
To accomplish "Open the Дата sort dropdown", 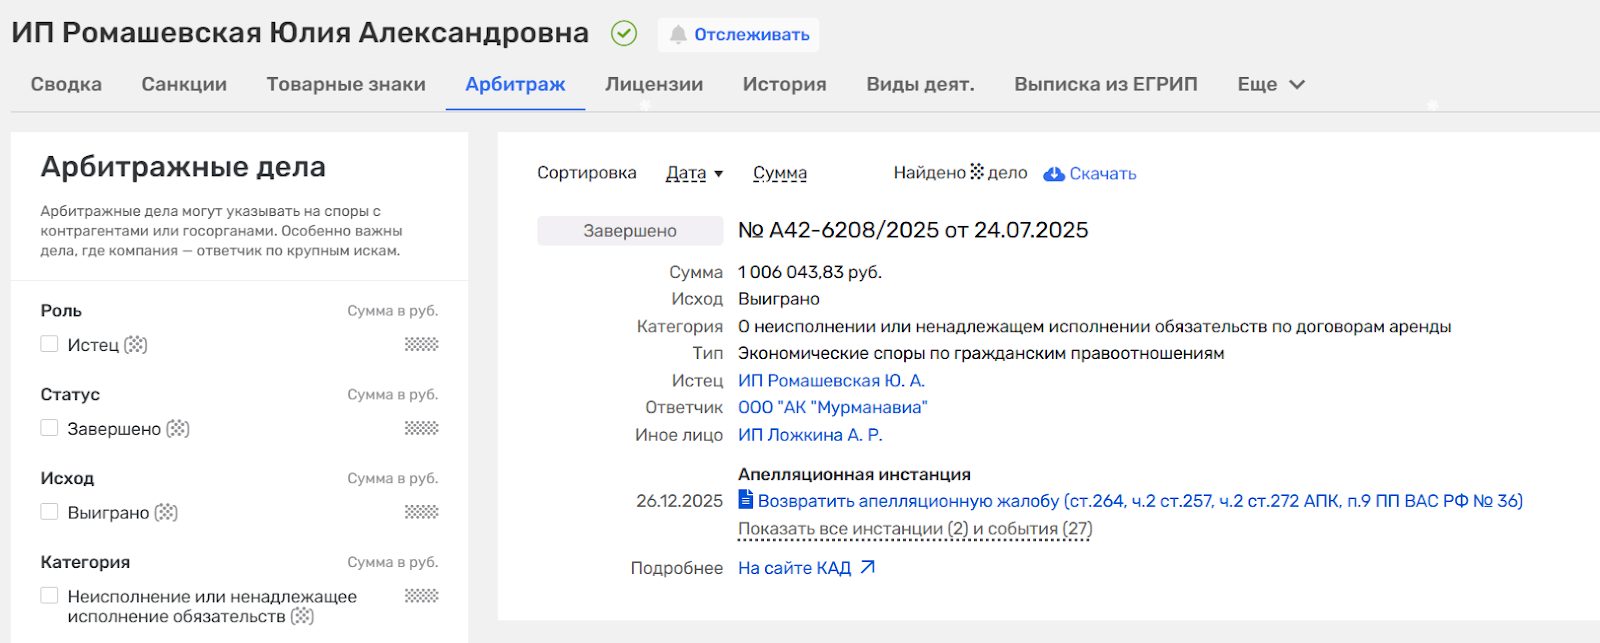I will click(x=694, y=173).
